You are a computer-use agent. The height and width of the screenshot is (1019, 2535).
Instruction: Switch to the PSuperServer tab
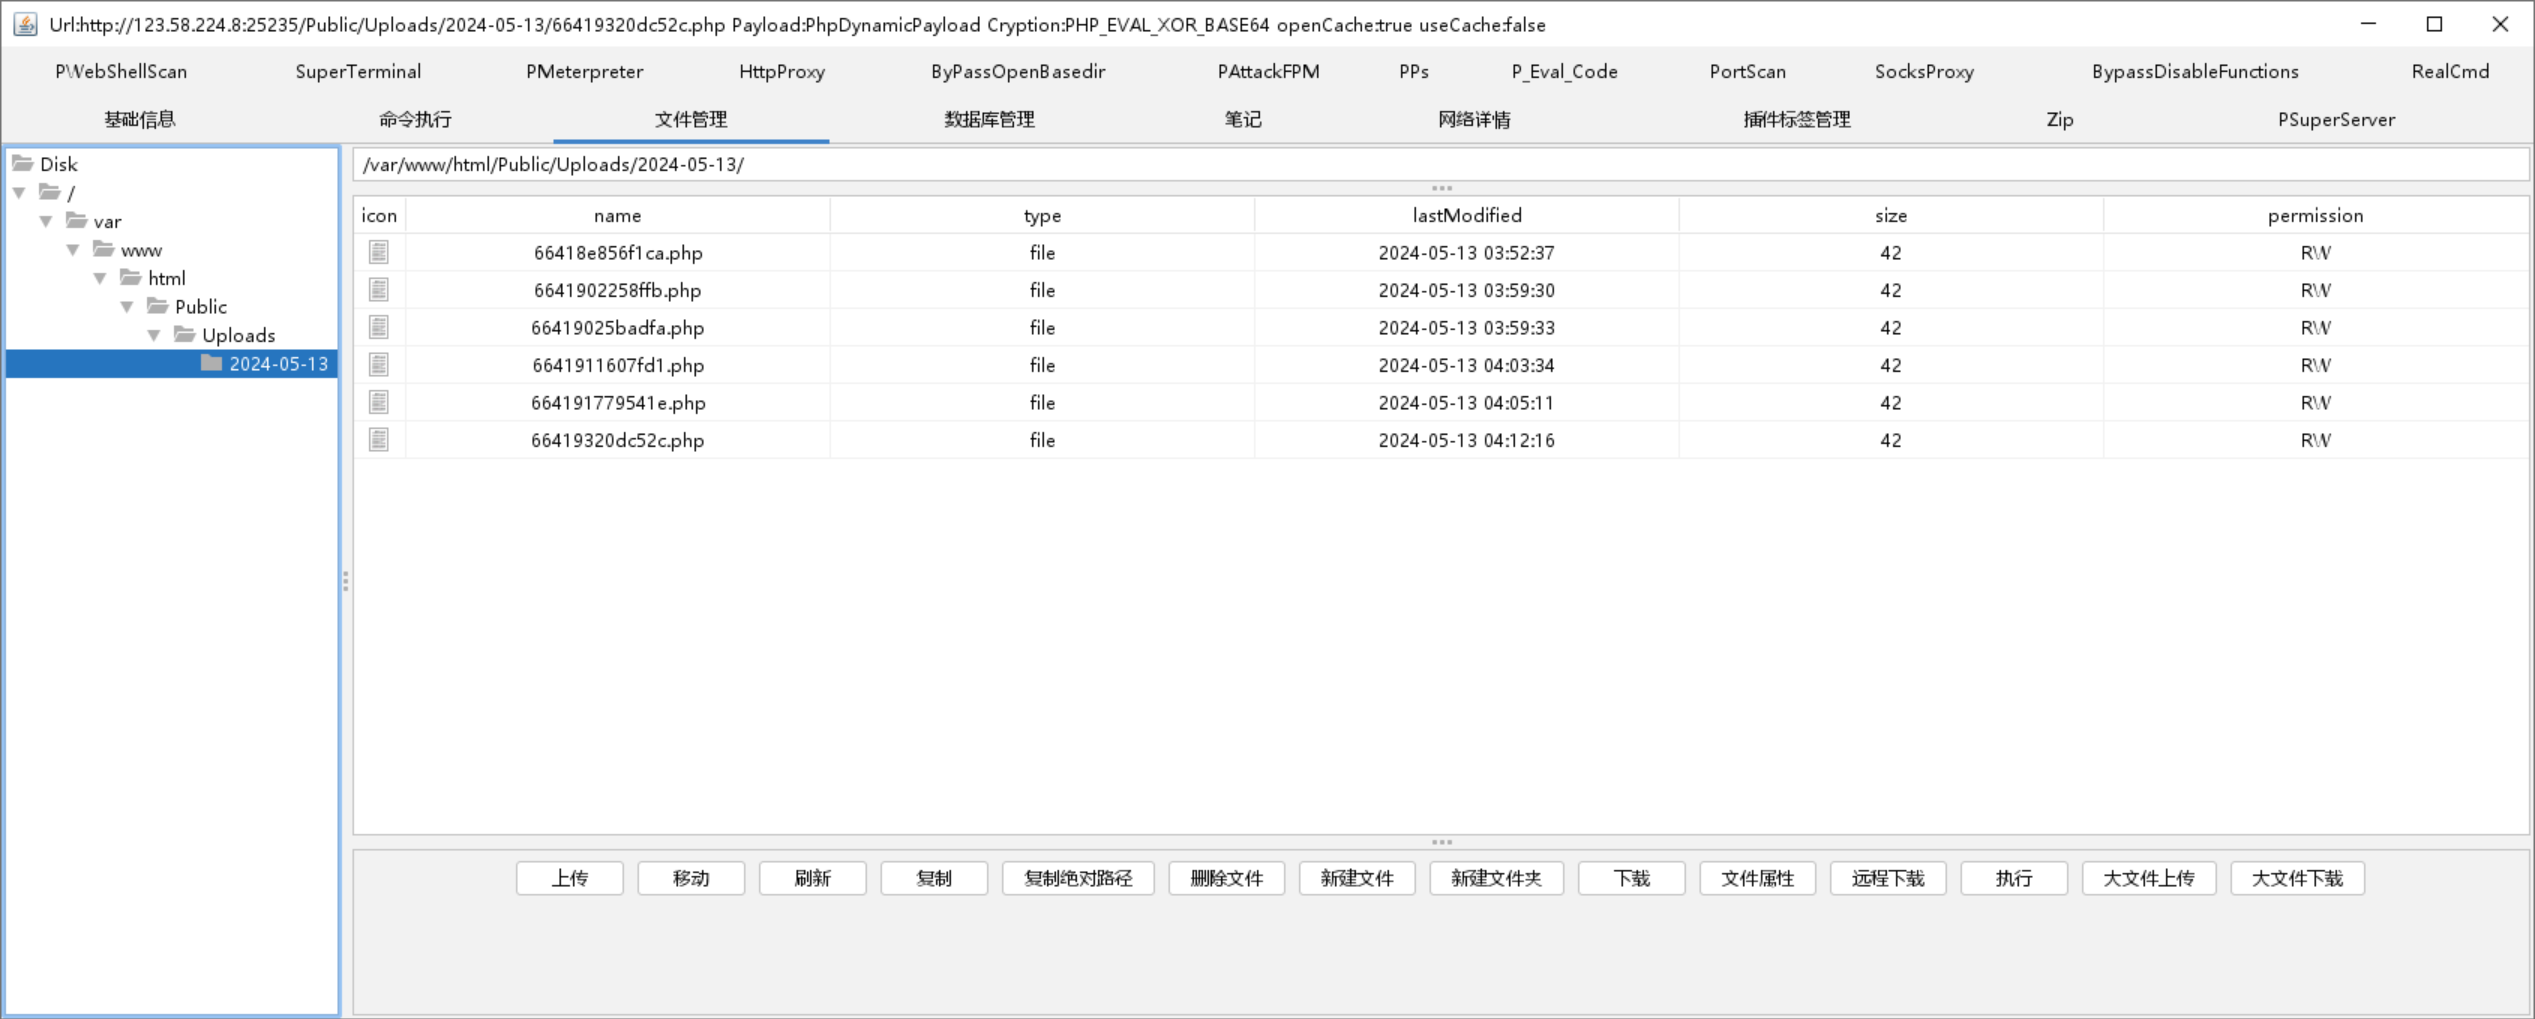tap(2336, 119)
